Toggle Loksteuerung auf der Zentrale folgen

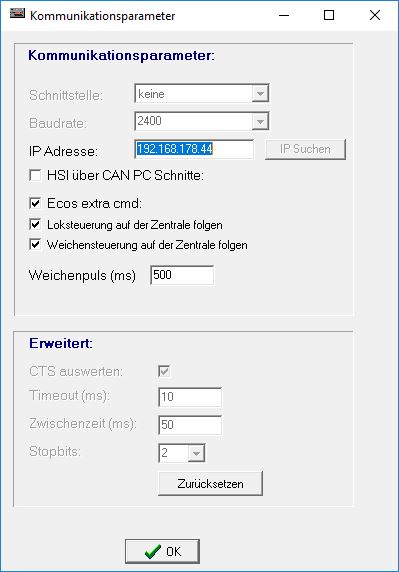pyautogui.click(x=35, y=224)
